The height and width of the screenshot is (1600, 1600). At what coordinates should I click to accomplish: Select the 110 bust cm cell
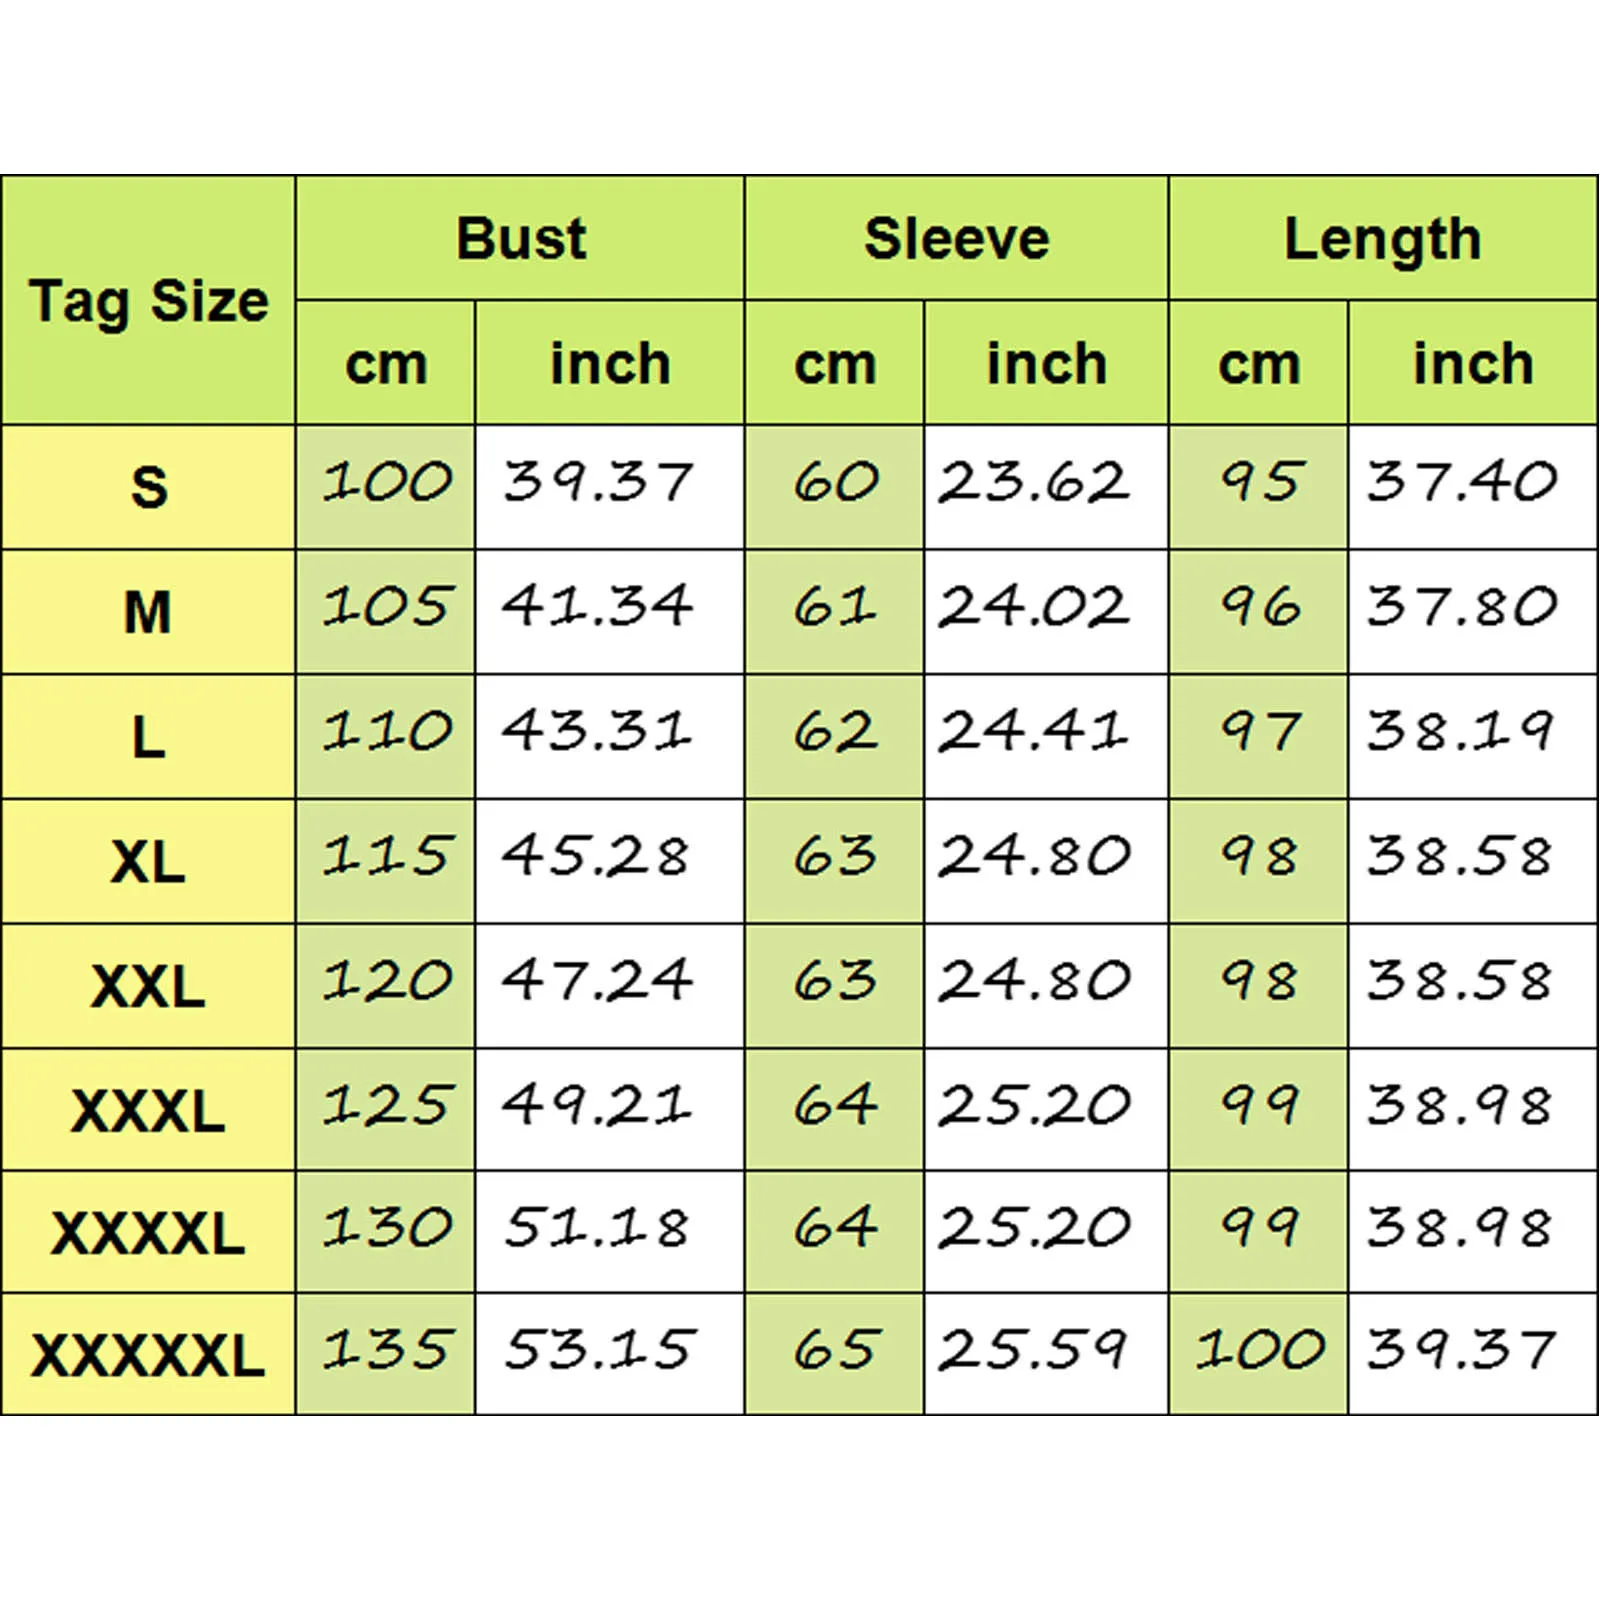[386, 731]
